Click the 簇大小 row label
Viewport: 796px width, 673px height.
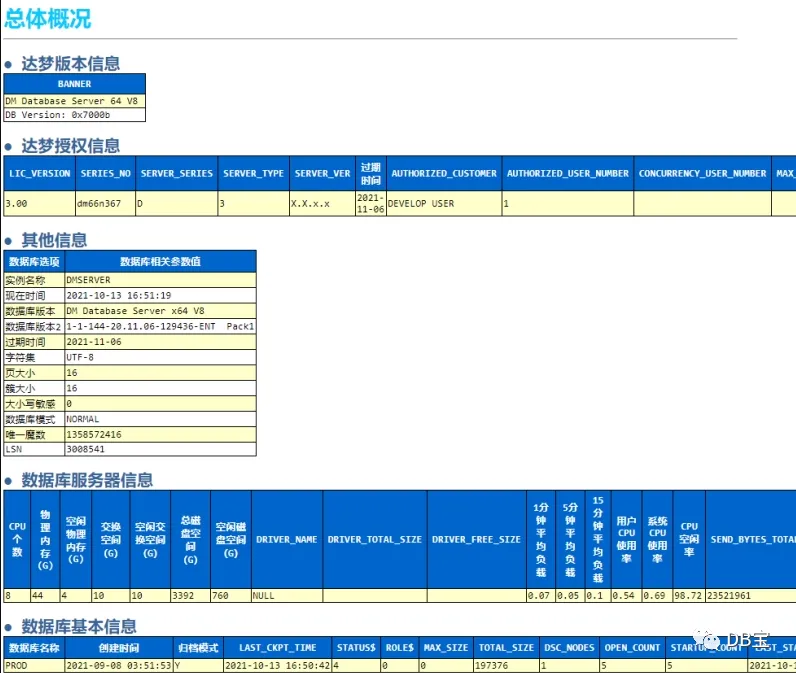[x=34, y=388]
